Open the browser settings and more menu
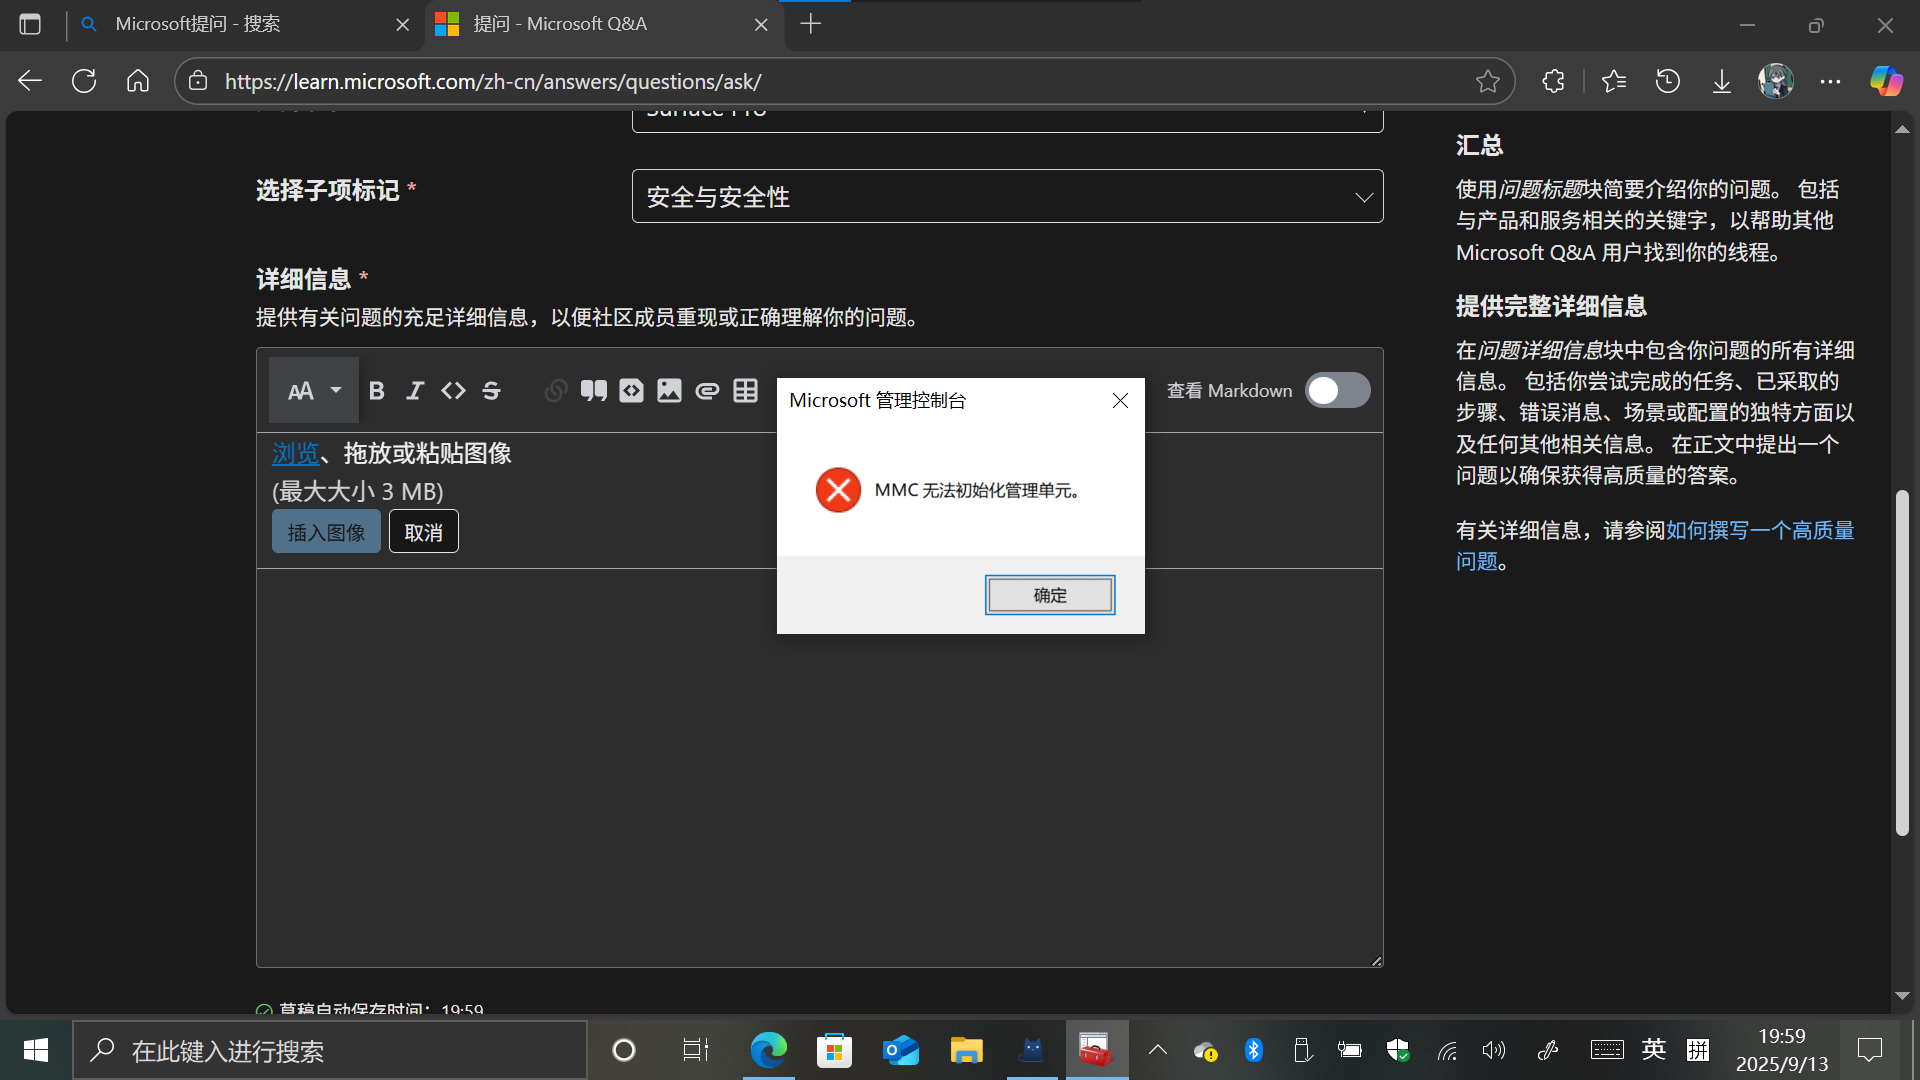1920x1080 pixels. pyautogui.click(x=1830, y=81)
